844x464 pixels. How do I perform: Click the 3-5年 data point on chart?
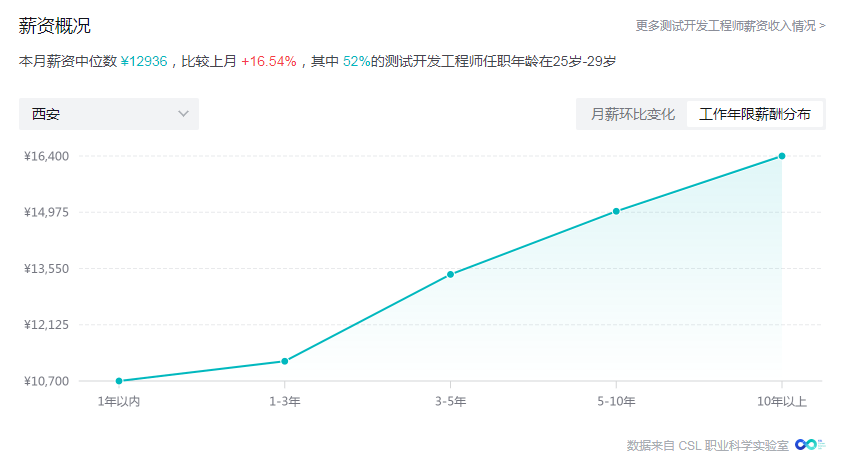[451, 275]
